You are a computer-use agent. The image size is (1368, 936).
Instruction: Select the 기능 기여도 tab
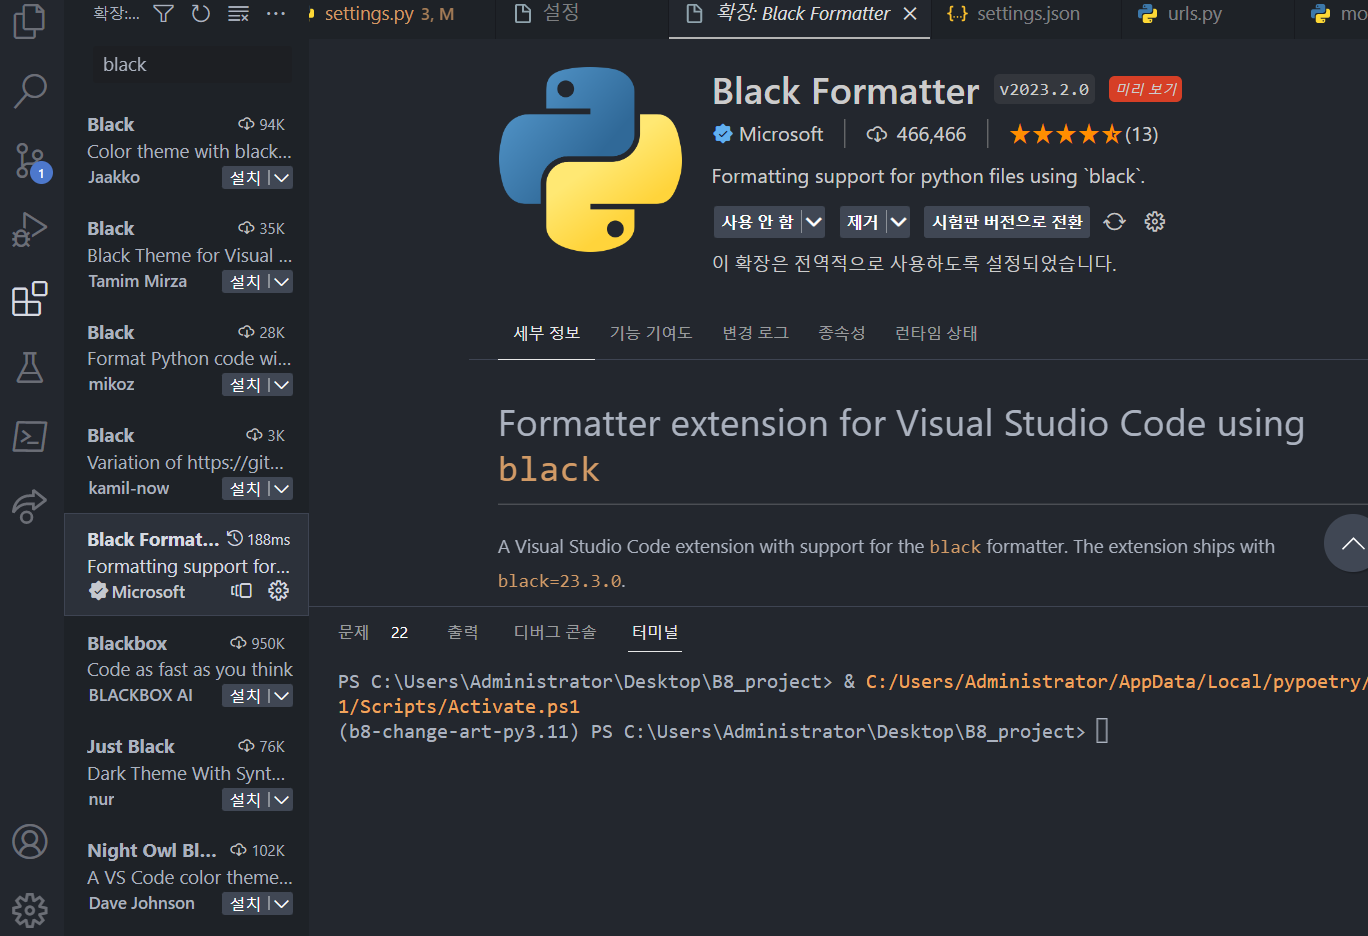(x=651, y=333)
